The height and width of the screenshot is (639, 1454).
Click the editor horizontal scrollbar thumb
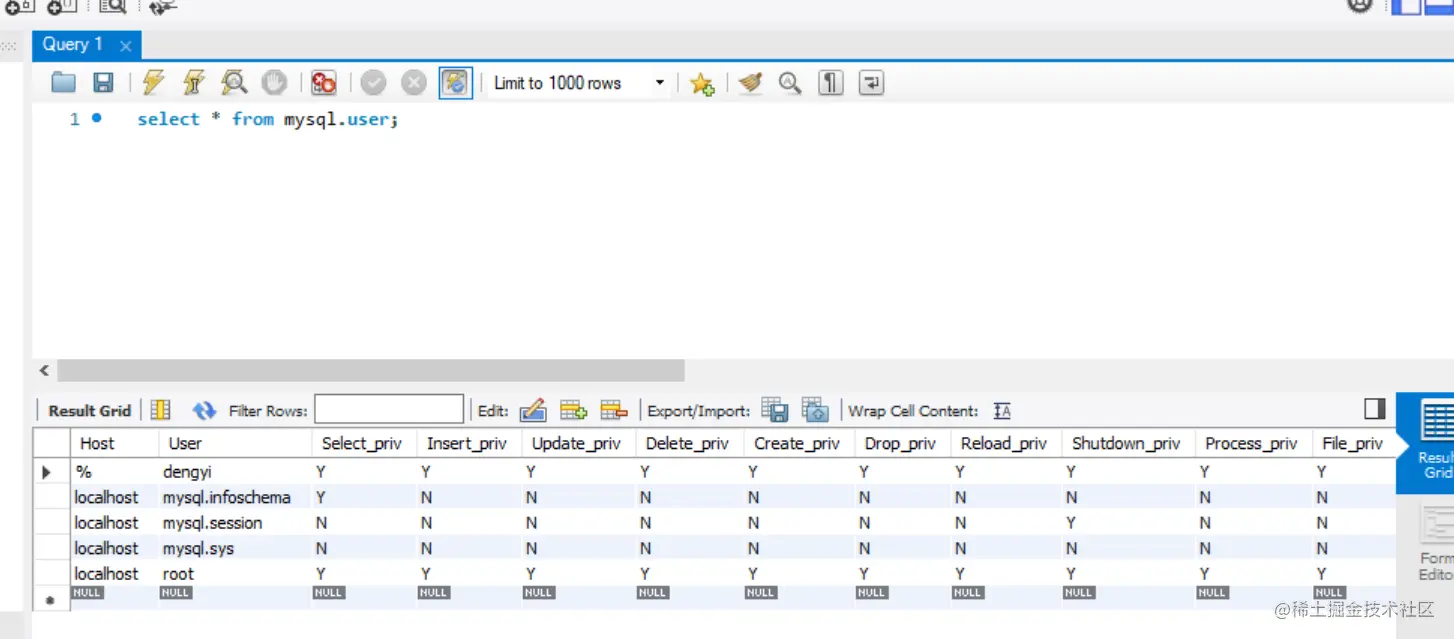(370, 371)
